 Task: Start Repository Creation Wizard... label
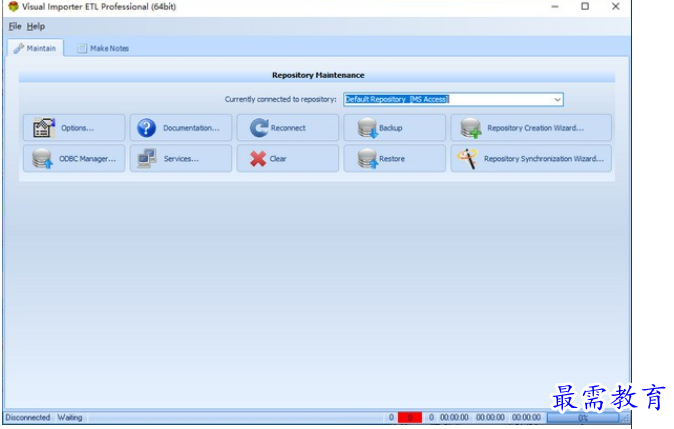click(x=536, y=128)
